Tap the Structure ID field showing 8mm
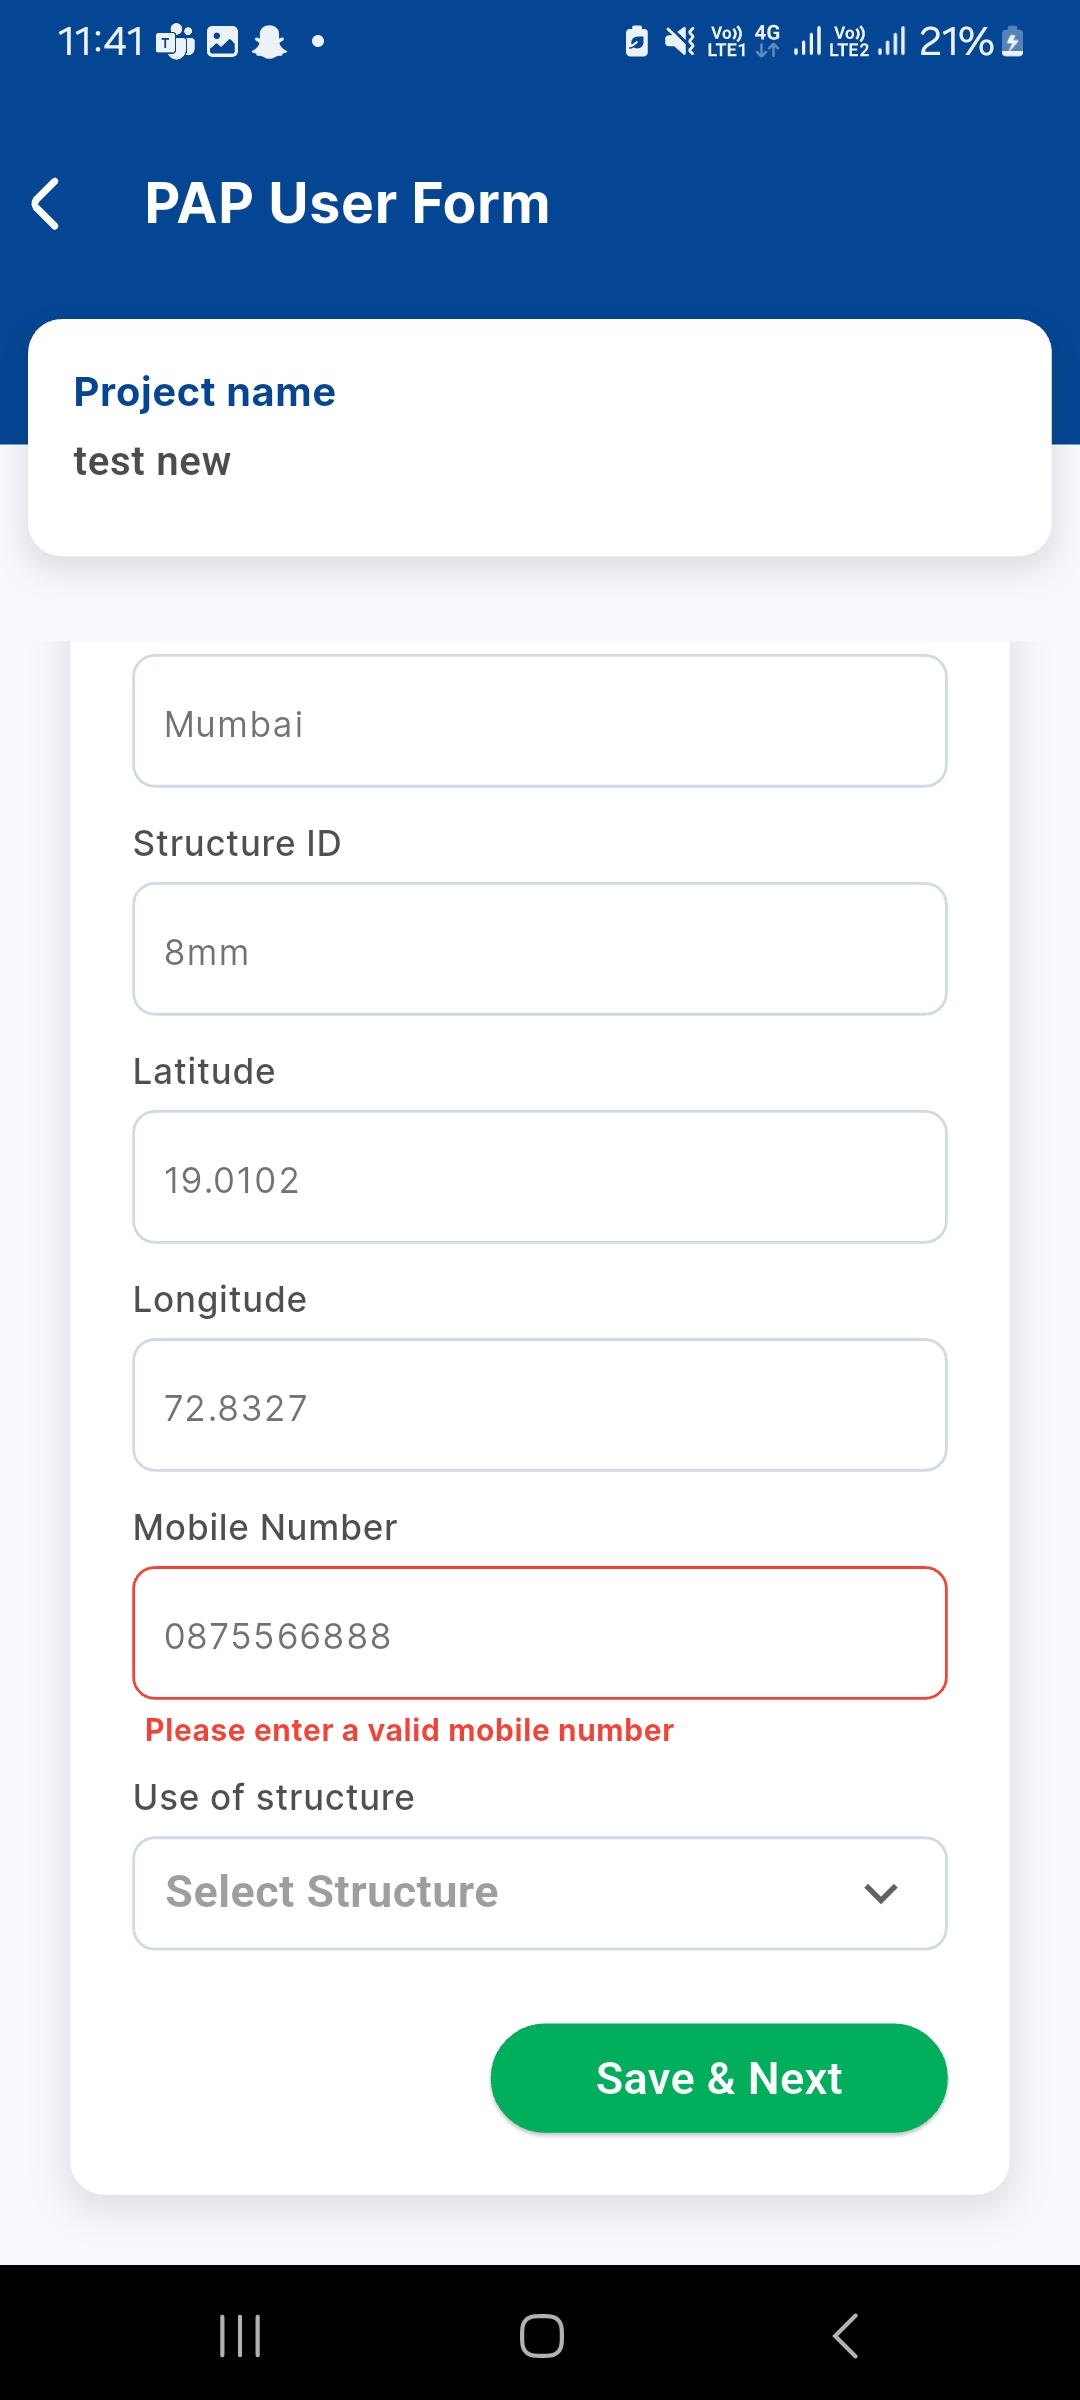The width and height of the screenshot is (1080, 2400). click(540, 949)
